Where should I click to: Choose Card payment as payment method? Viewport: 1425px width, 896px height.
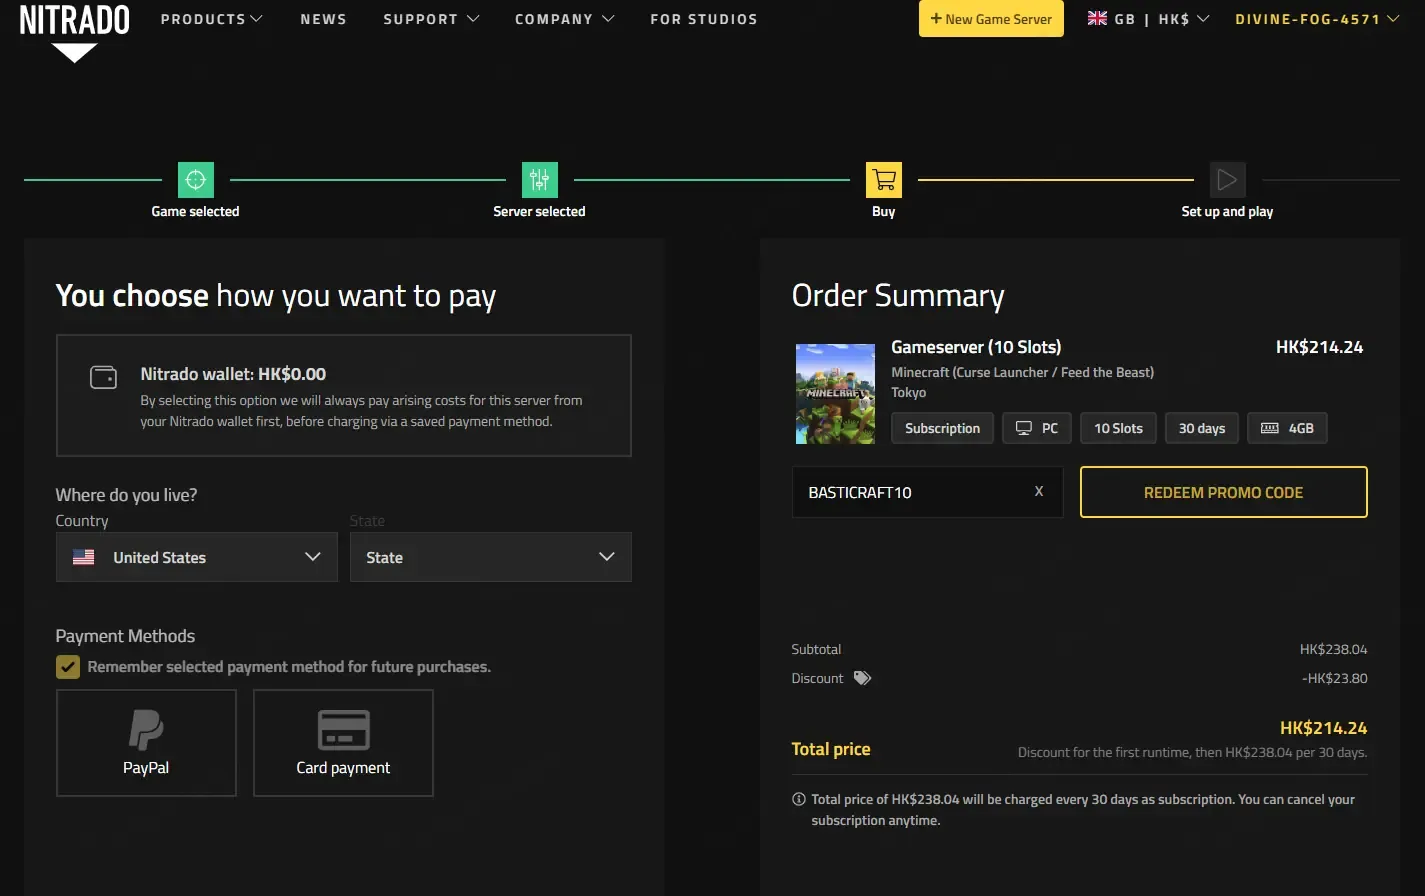click(x=343, y=743)
